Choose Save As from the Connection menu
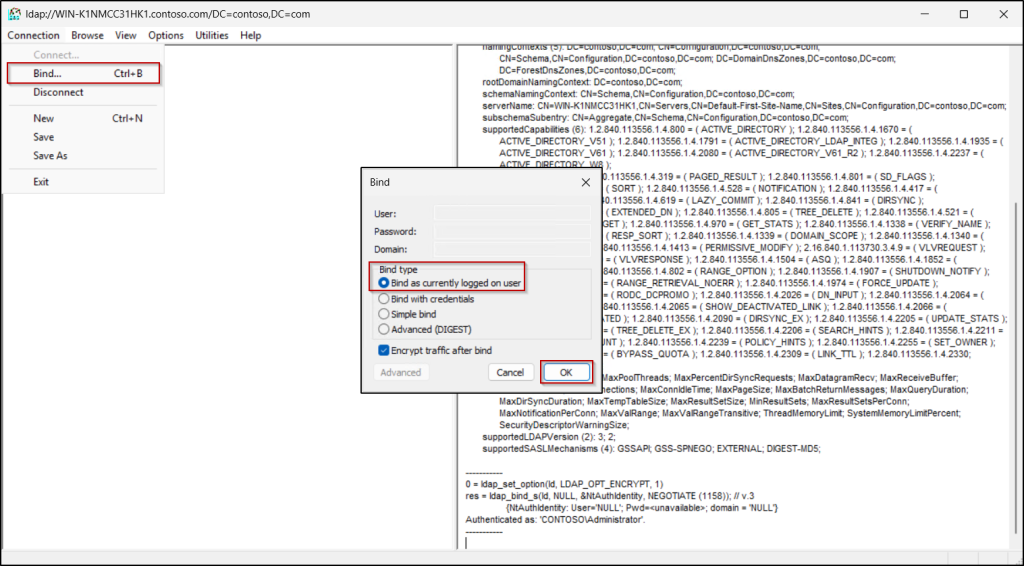Viewport: 1024px width, 566px height. 50,156
